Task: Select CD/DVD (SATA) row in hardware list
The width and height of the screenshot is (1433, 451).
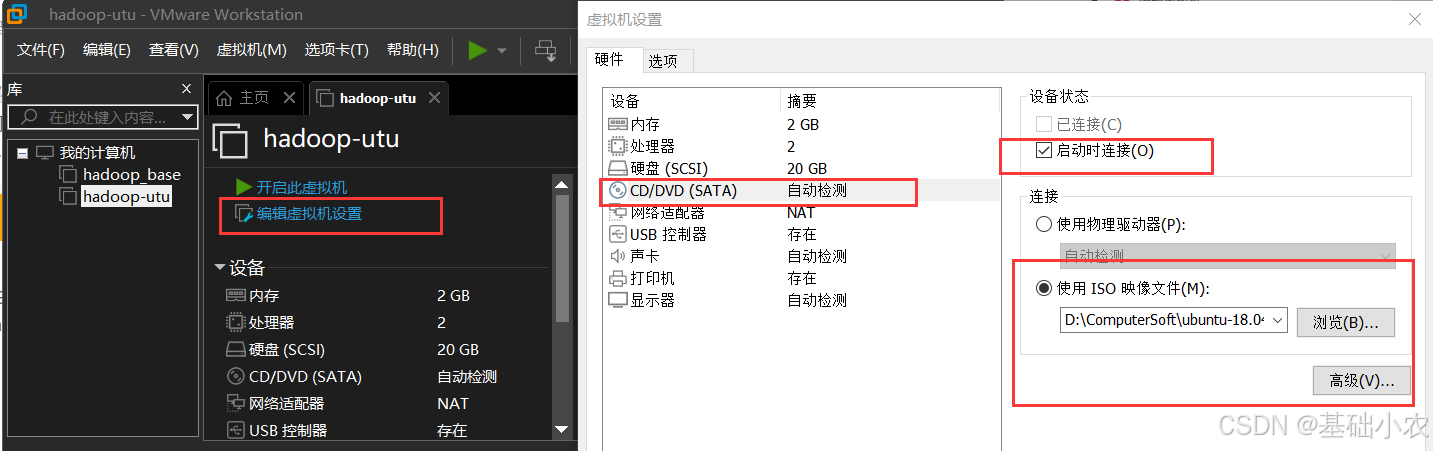Action: click(x=801, y=190)
